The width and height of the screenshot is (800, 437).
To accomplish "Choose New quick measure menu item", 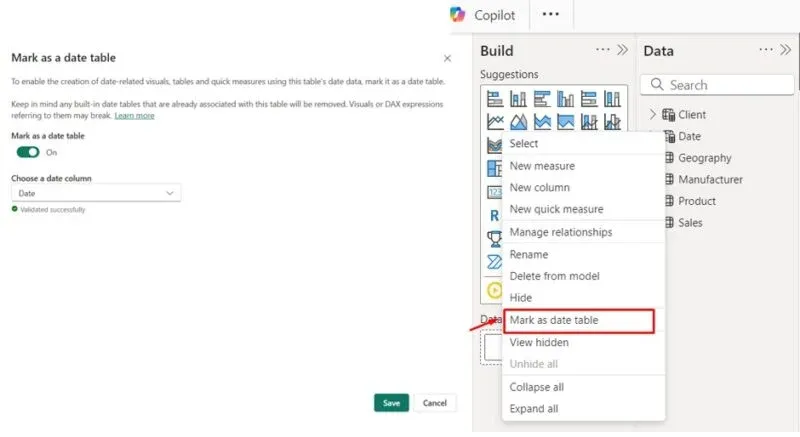I will 583,209.
